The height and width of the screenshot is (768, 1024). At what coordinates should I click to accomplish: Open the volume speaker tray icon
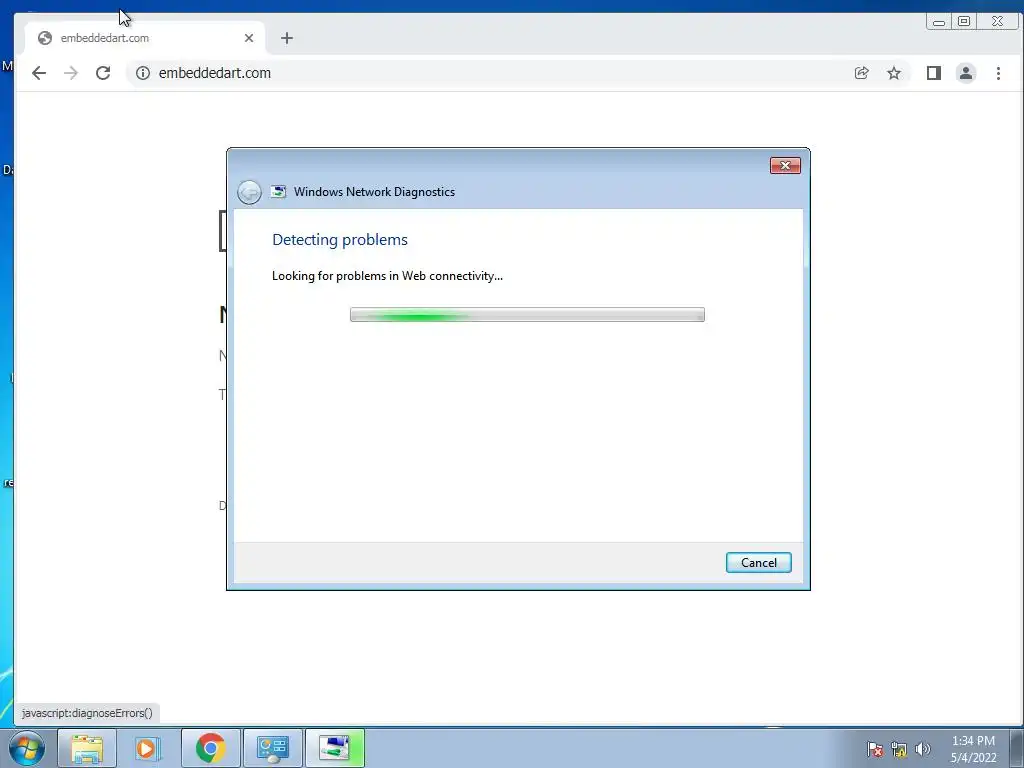click(923, 749)
